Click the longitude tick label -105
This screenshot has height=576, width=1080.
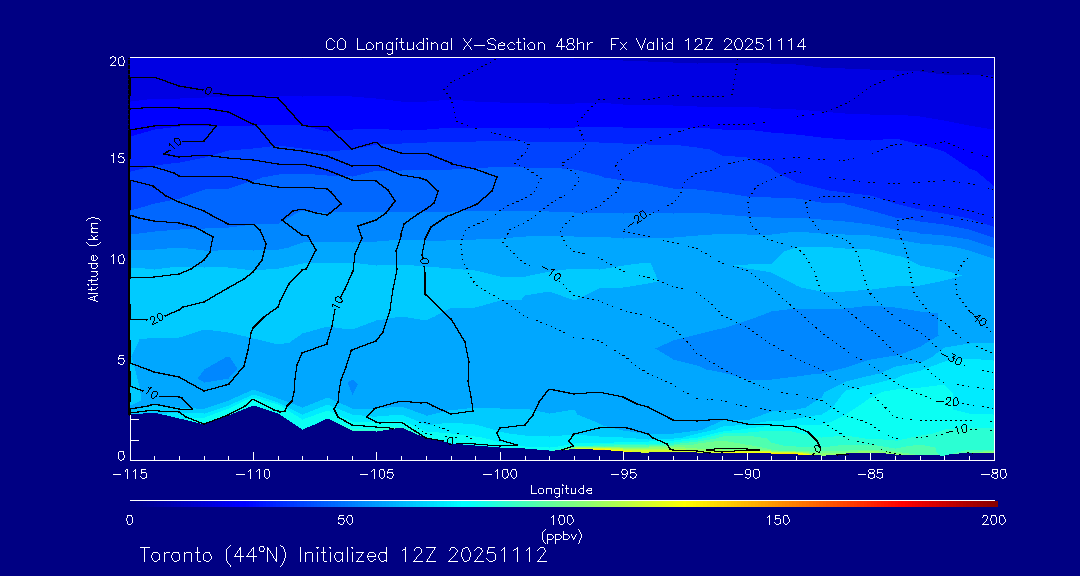[376, 474]
